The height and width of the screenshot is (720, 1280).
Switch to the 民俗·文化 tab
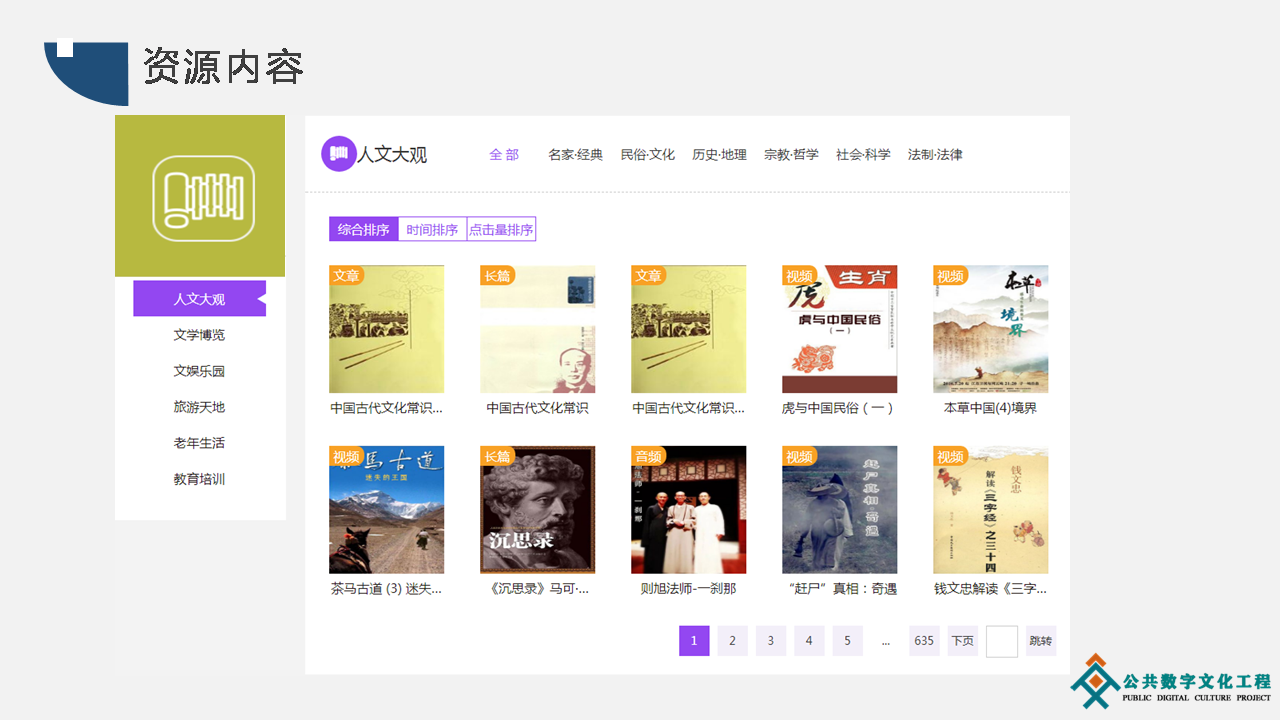pyautogui.click(x=648, y=155)
